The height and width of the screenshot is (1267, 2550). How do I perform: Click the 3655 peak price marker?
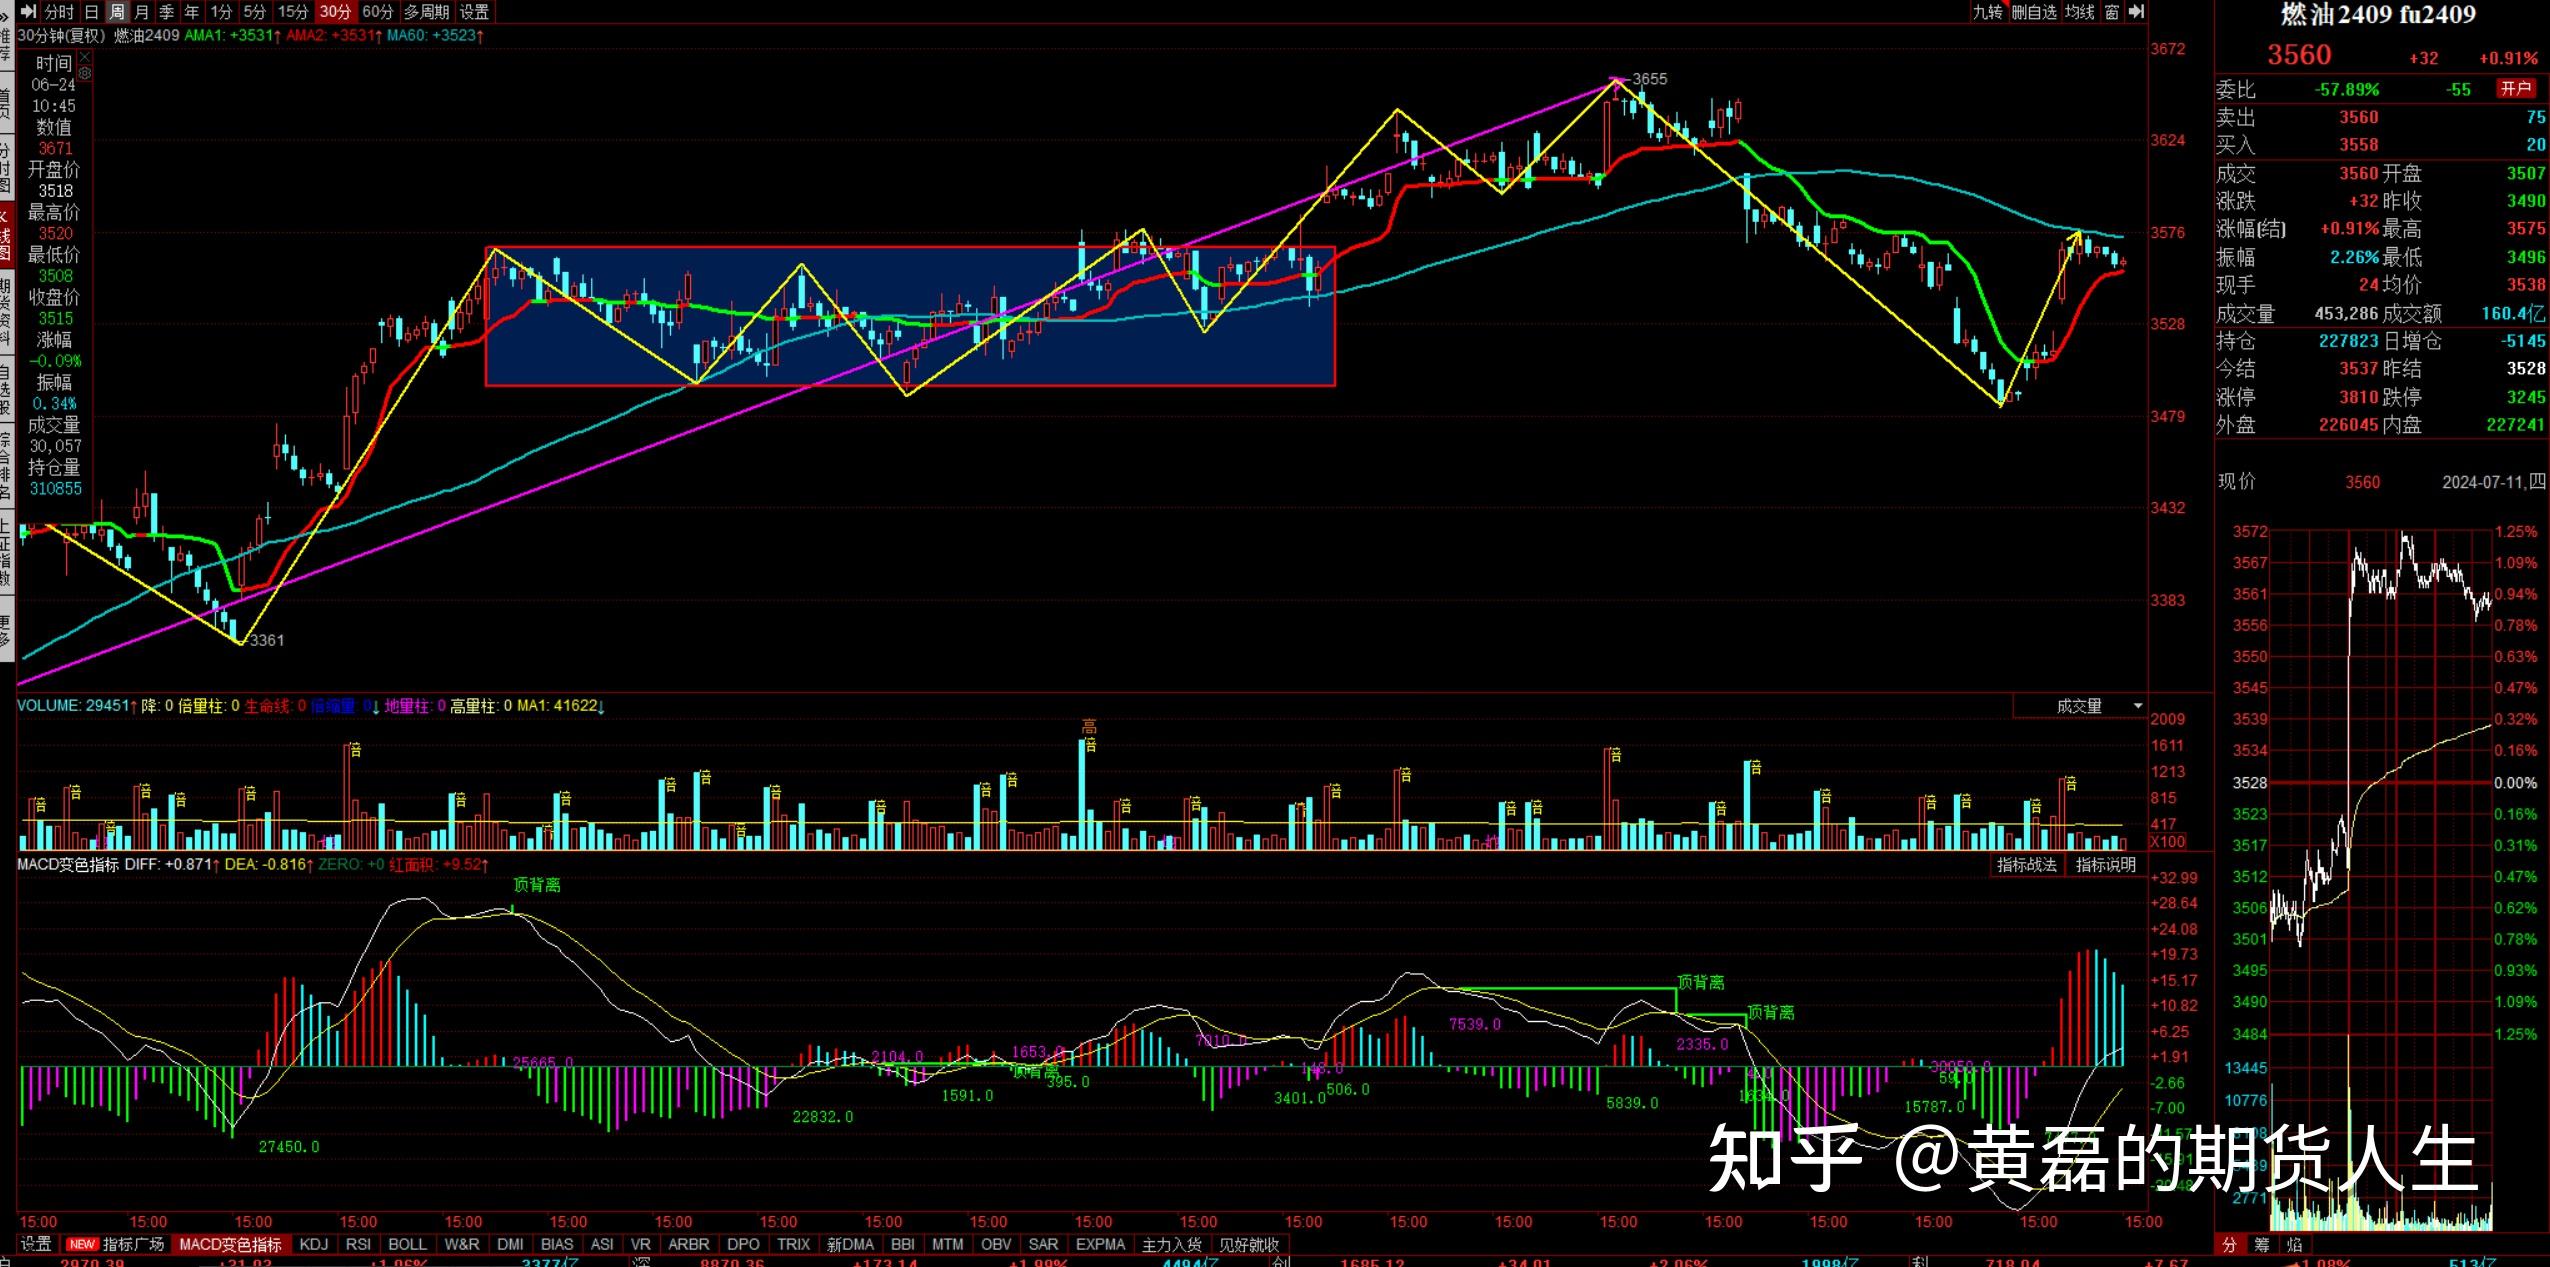click(1649, 79)
